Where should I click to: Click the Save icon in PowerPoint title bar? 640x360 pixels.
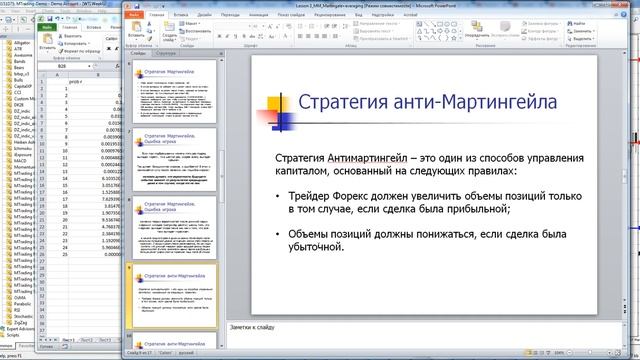coord(137,6)
